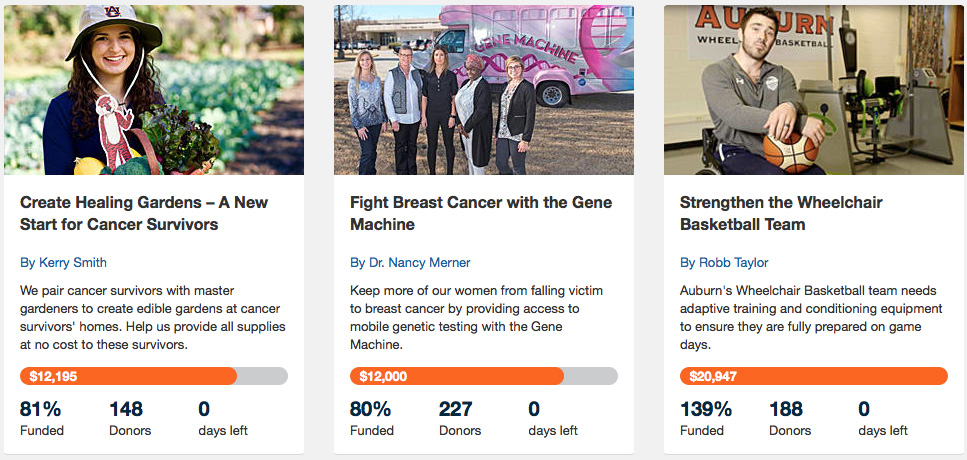Click the $12,000 funding progress bar

tap(484, 376)
